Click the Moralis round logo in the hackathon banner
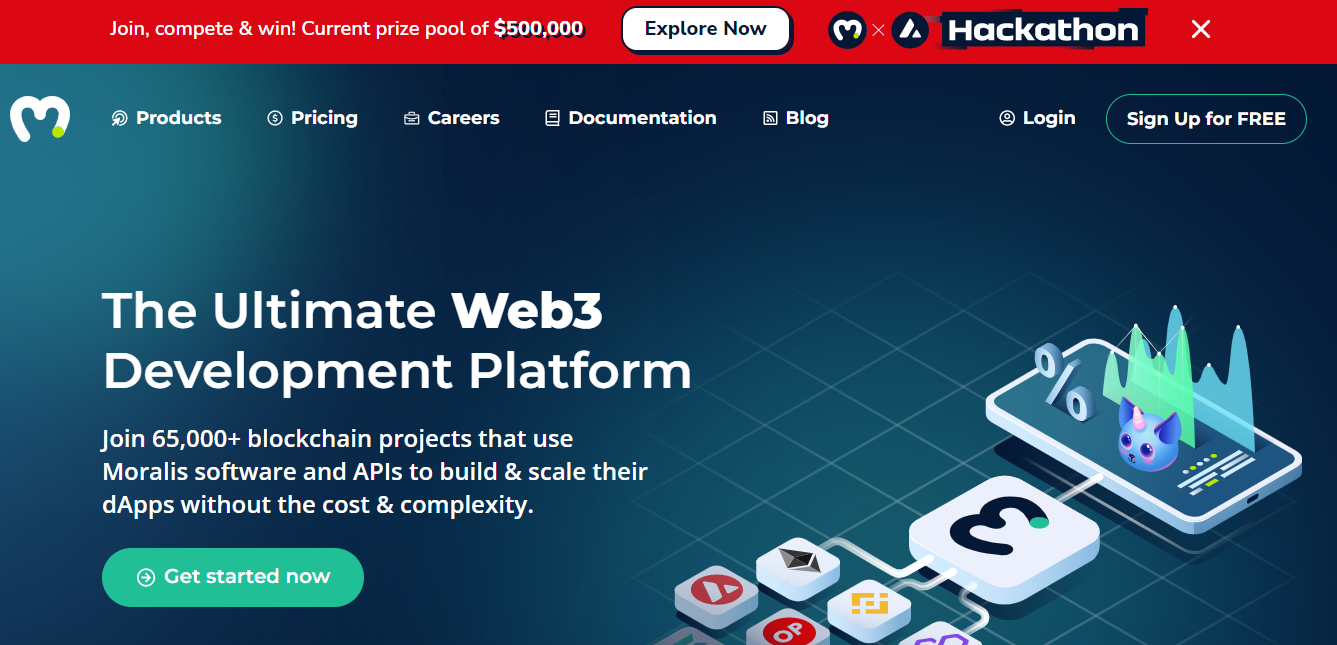This screenshot has width=1337, height=645. tap(847, 30)
